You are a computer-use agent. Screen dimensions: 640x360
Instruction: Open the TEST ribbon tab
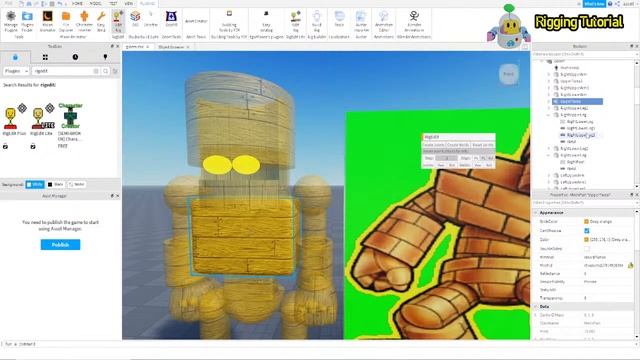pyautogui.click(x=113, y=3)
